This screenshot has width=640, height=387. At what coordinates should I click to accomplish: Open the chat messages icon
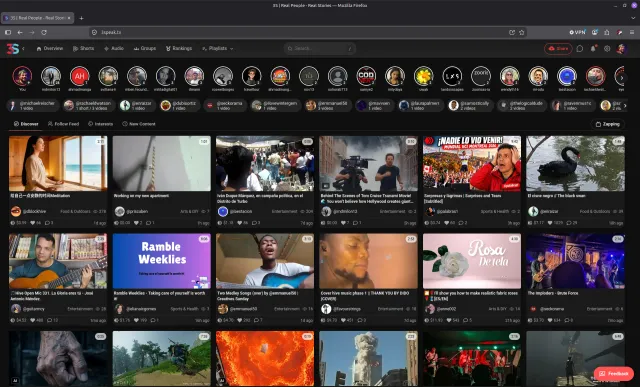[x=580, y=49]
